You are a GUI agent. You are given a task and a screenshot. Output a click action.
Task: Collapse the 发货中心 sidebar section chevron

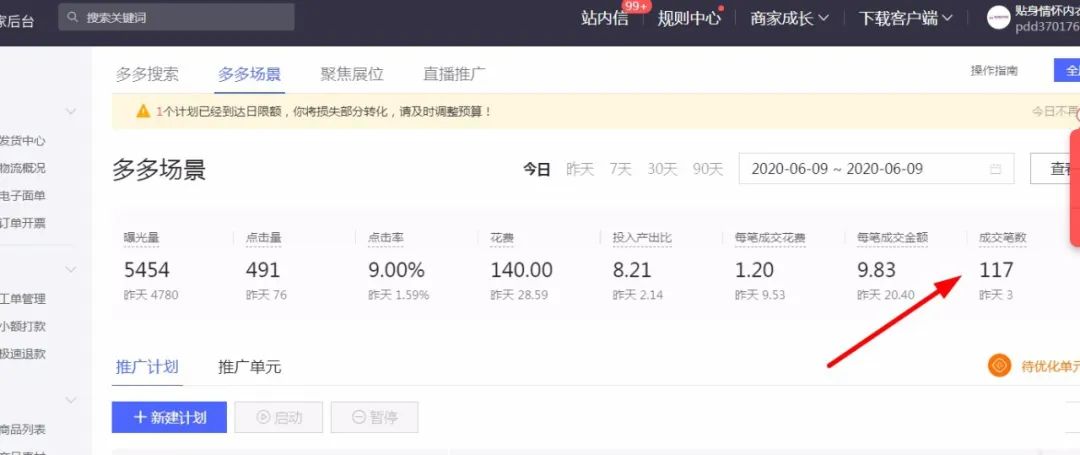71,111
